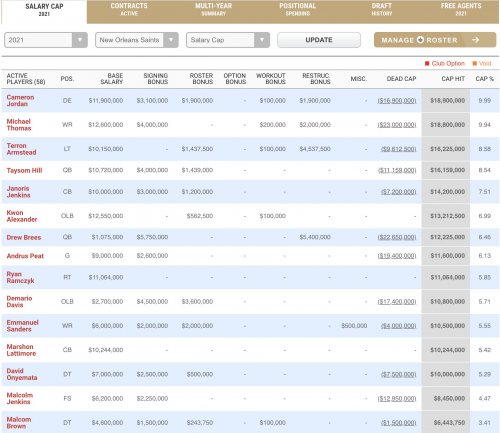Click the Club Option red legend marker

[427, 63]
